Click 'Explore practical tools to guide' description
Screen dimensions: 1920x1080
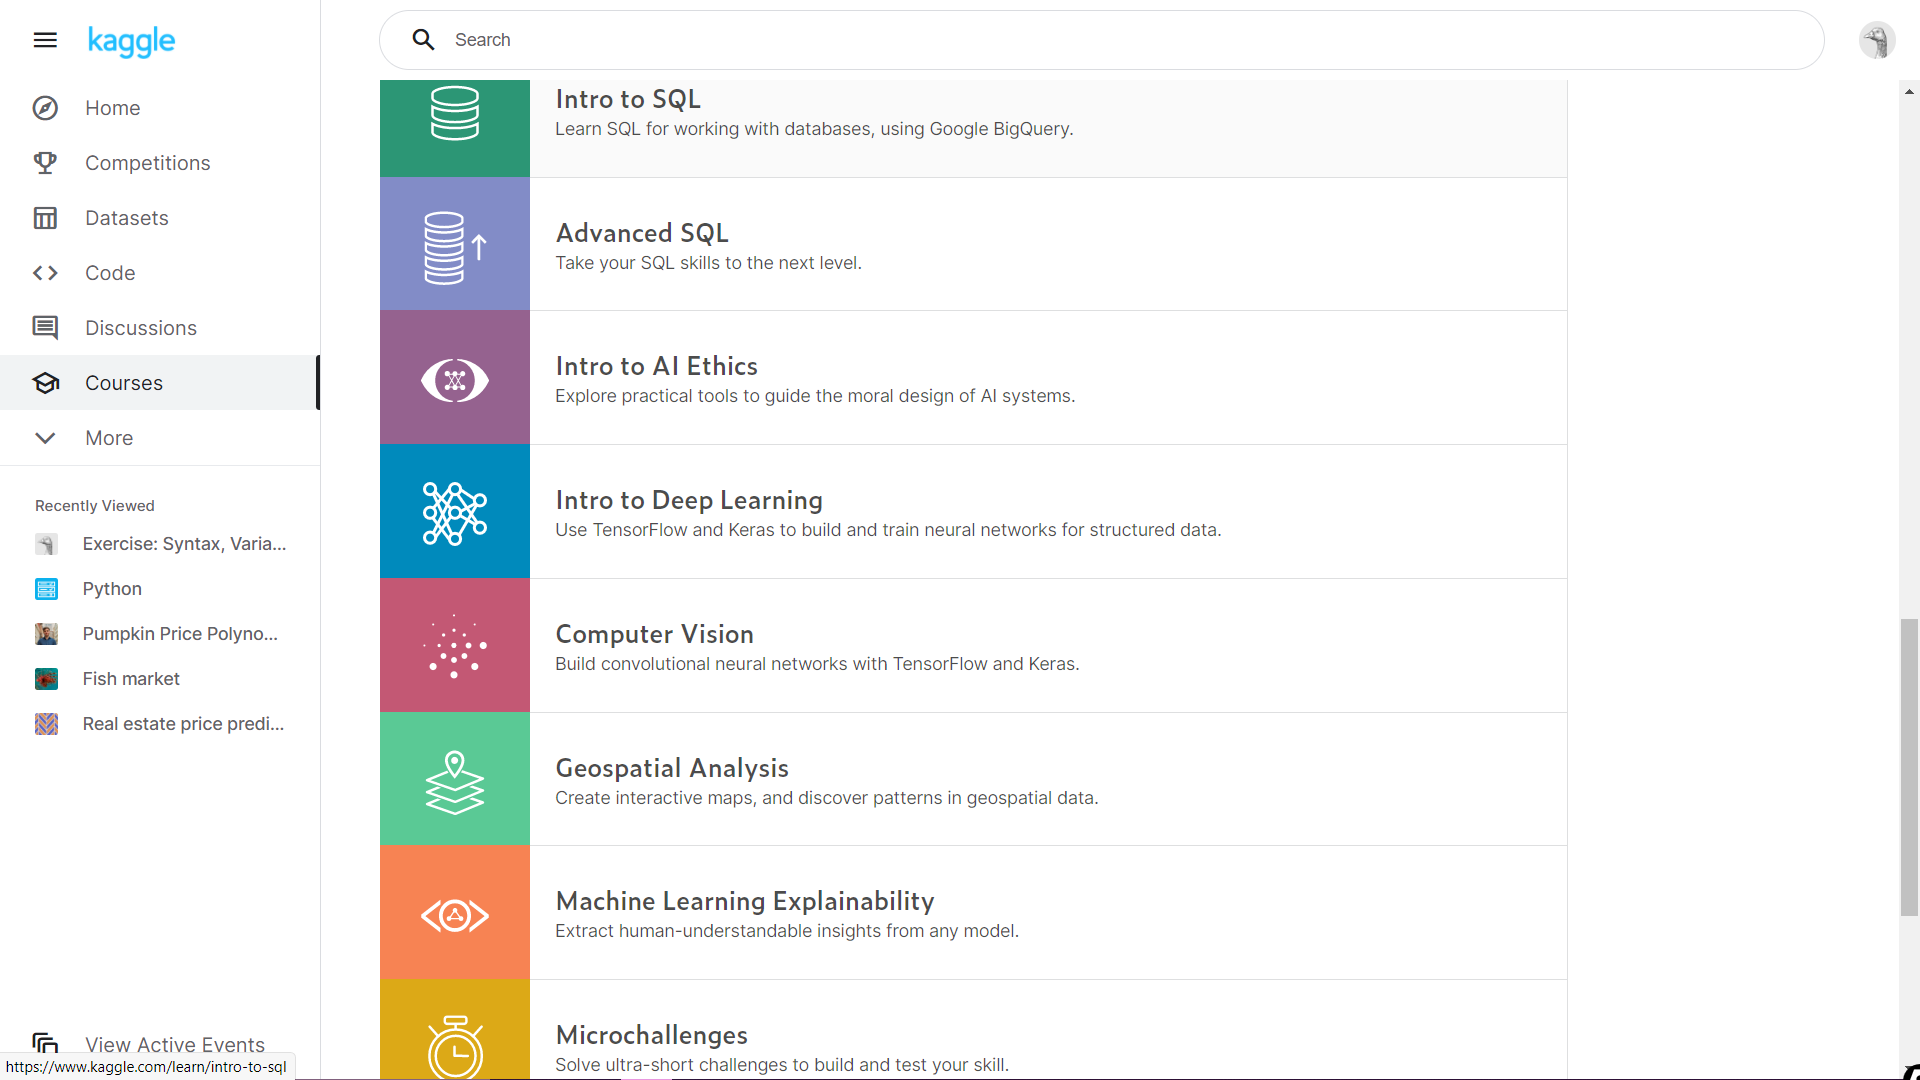(815, 396)
